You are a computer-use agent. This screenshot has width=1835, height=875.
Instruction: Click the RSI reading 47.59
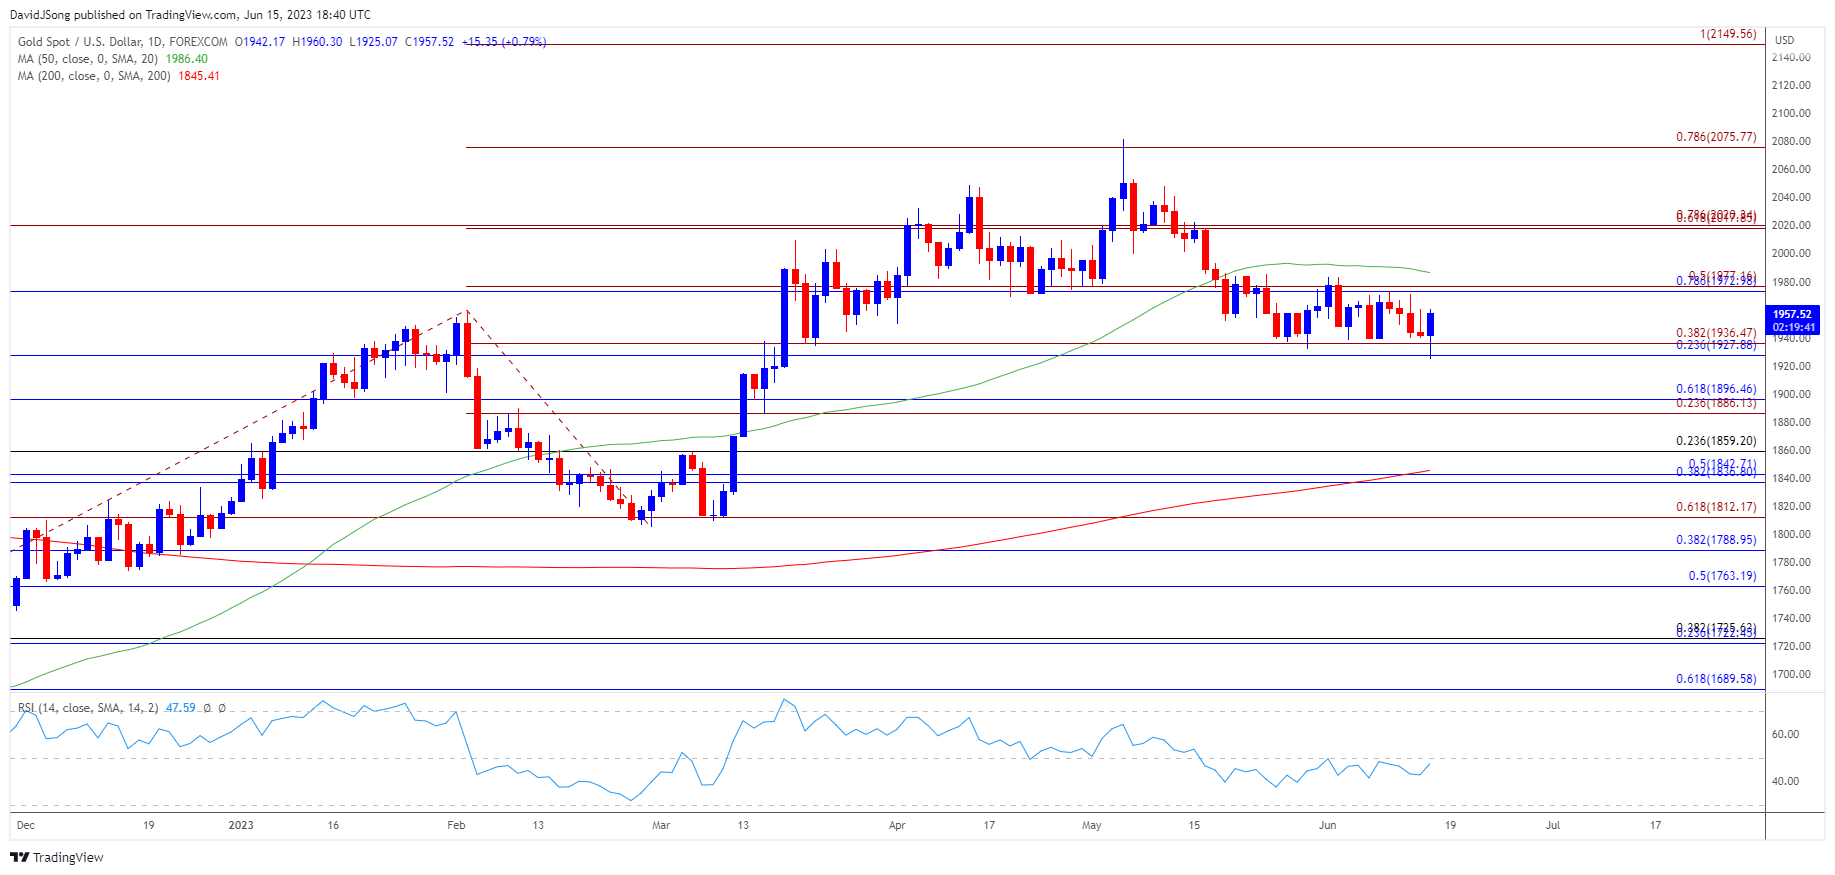click(x=180, y=708)
